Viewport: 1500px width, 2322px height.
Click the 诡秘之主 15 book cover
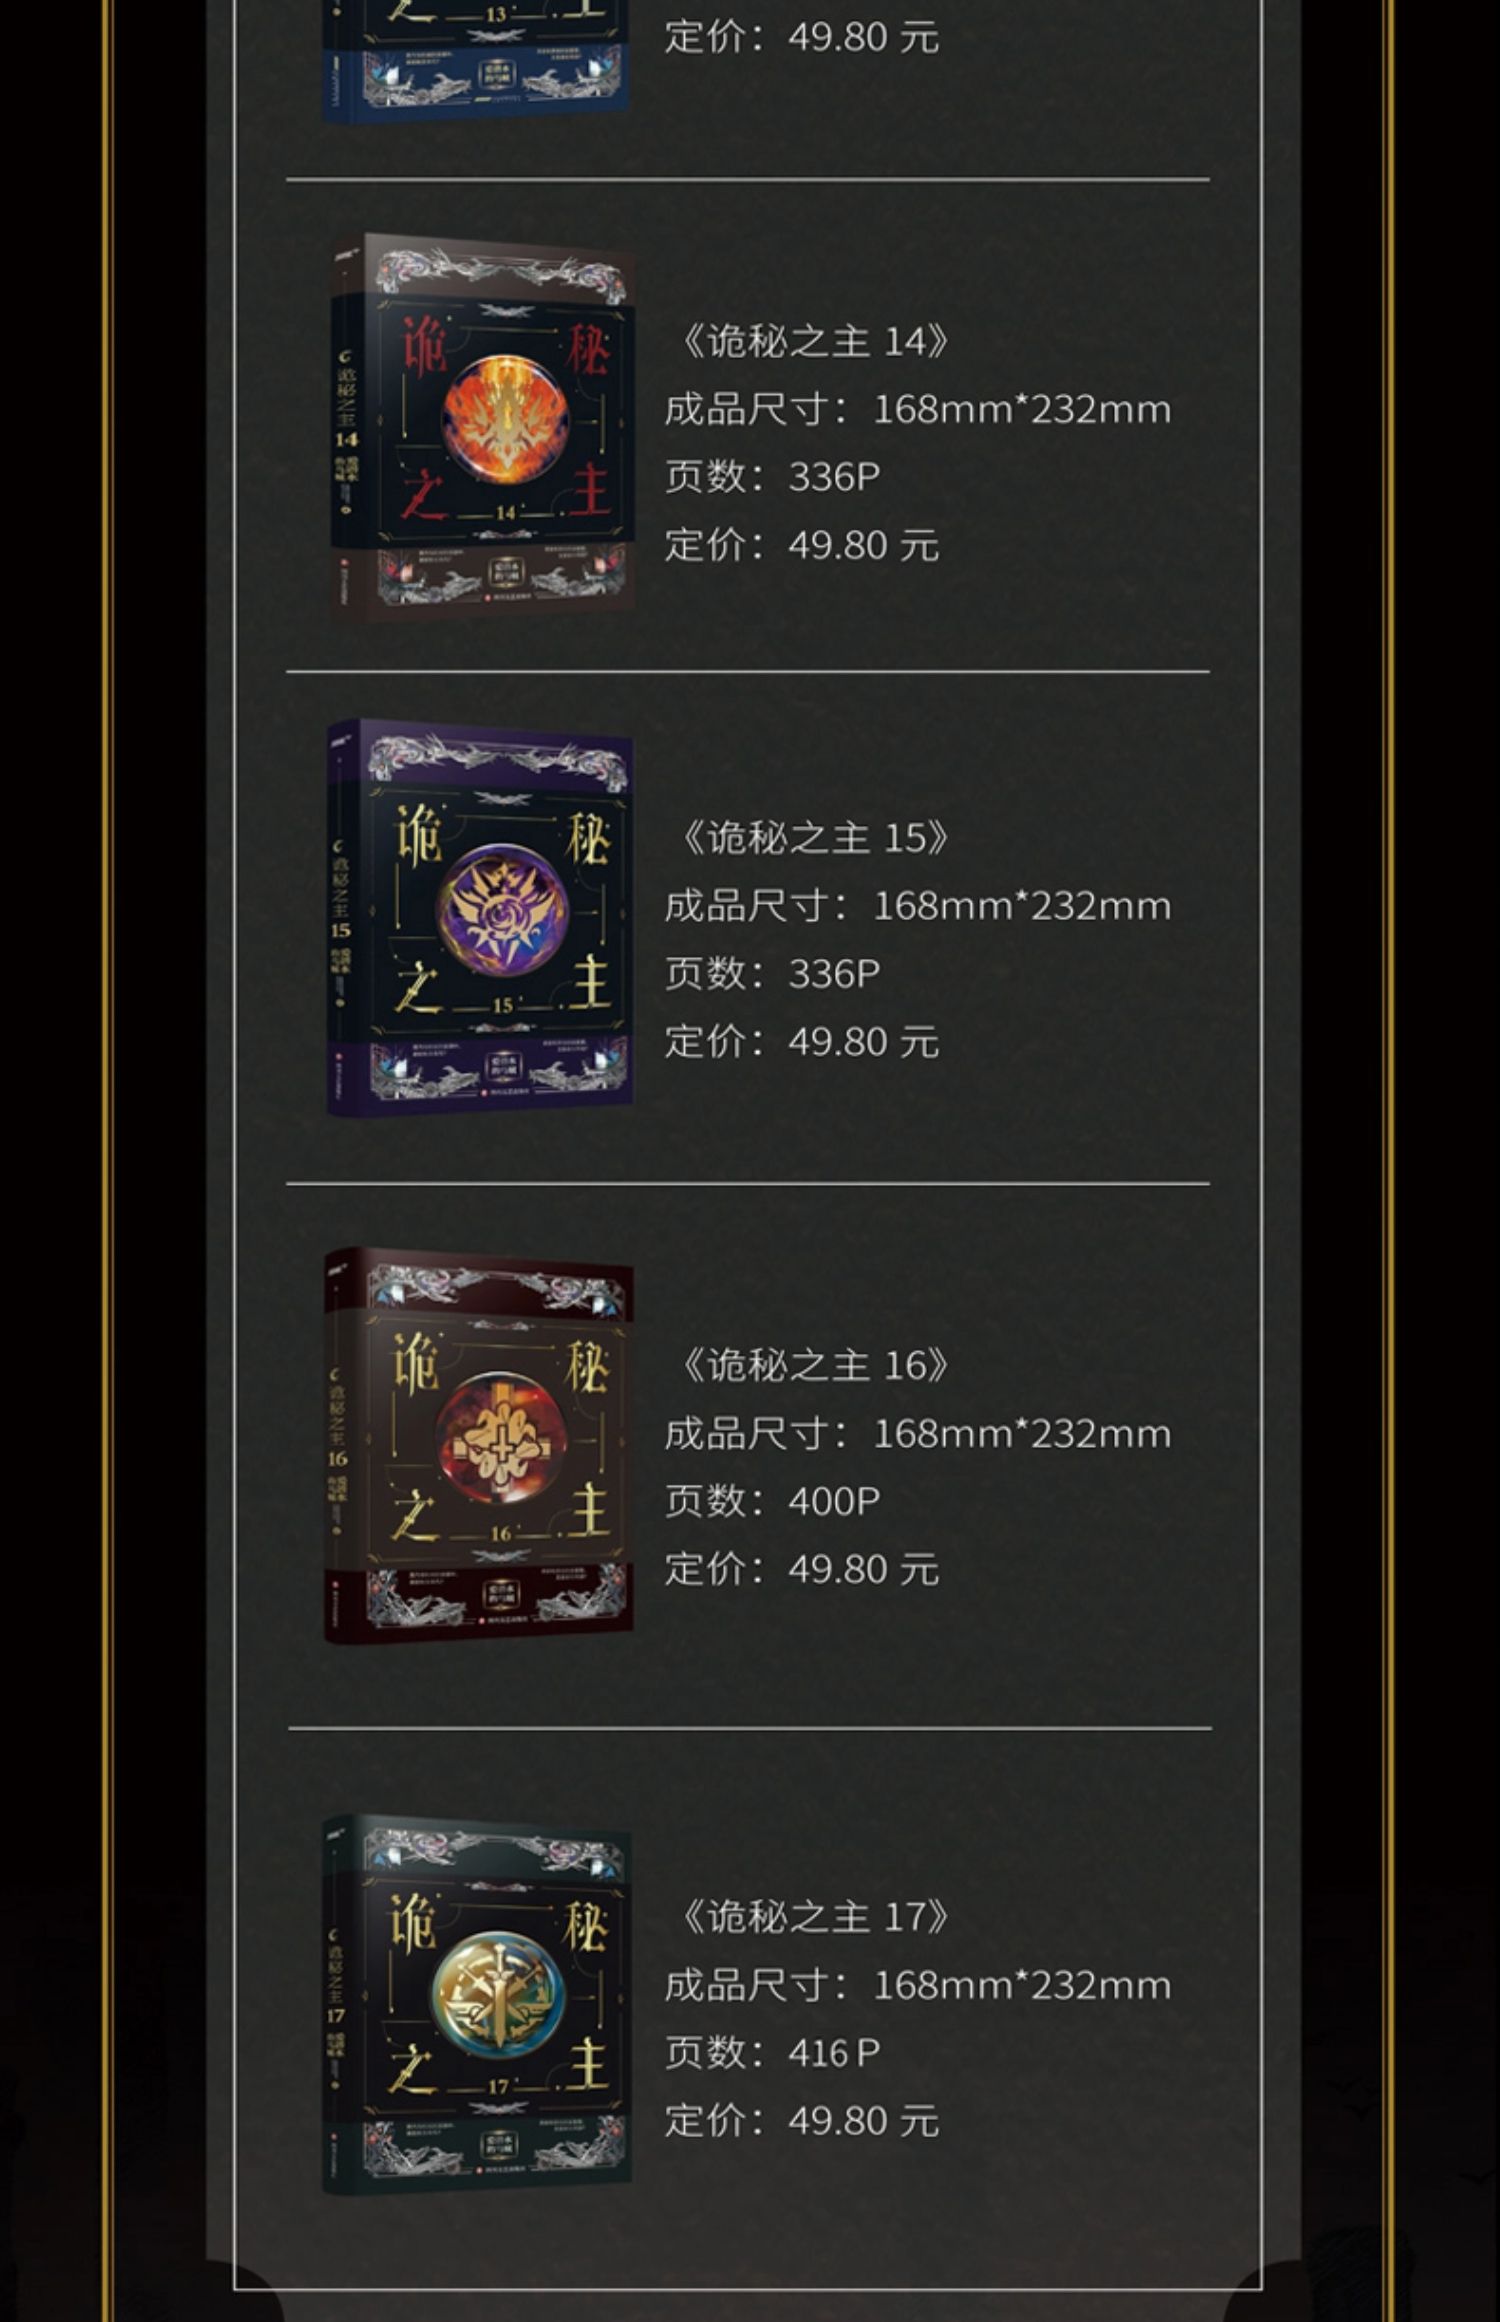(480, 917)
